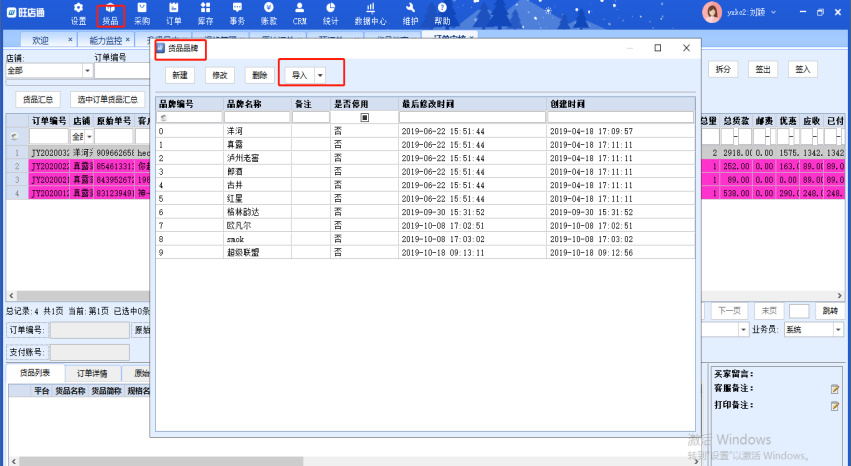Click the 跳转 jump button
Image resolution: width=851 pixels, height=466 pixels.
(x=830, y=311)
